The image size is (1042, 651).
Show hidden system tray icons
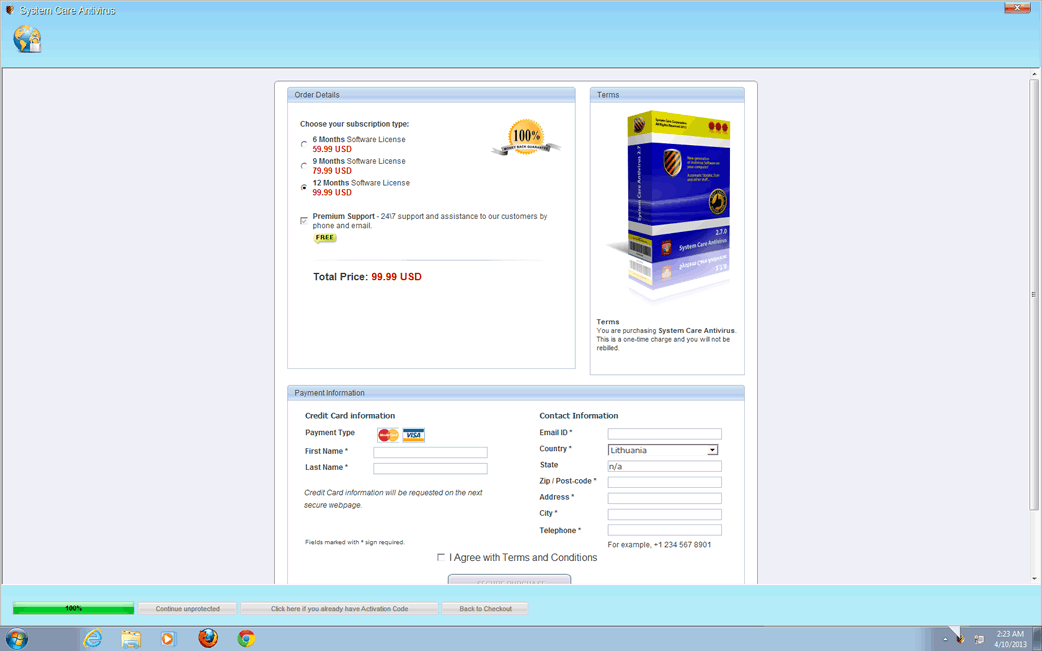coord(945,639)
